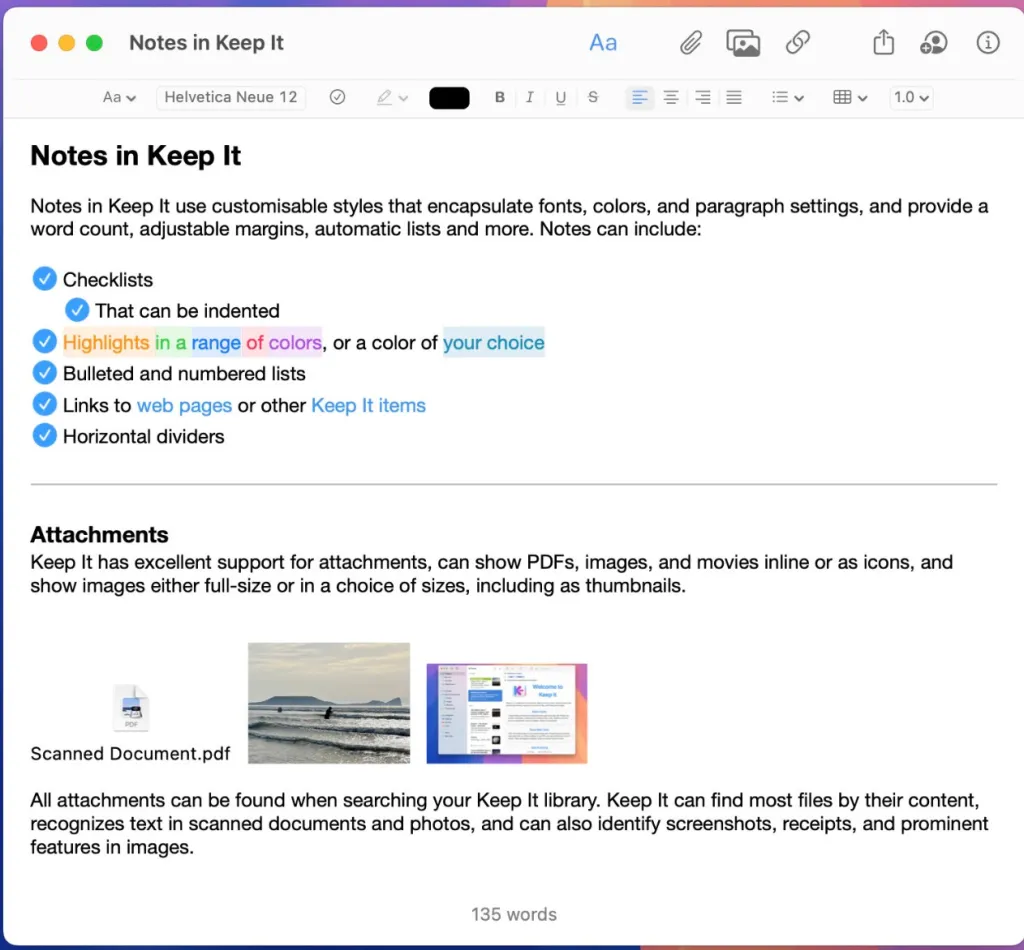Screen dimensions: 1024x950
Task: Open the list style dropdown
Action: [787, 98]
